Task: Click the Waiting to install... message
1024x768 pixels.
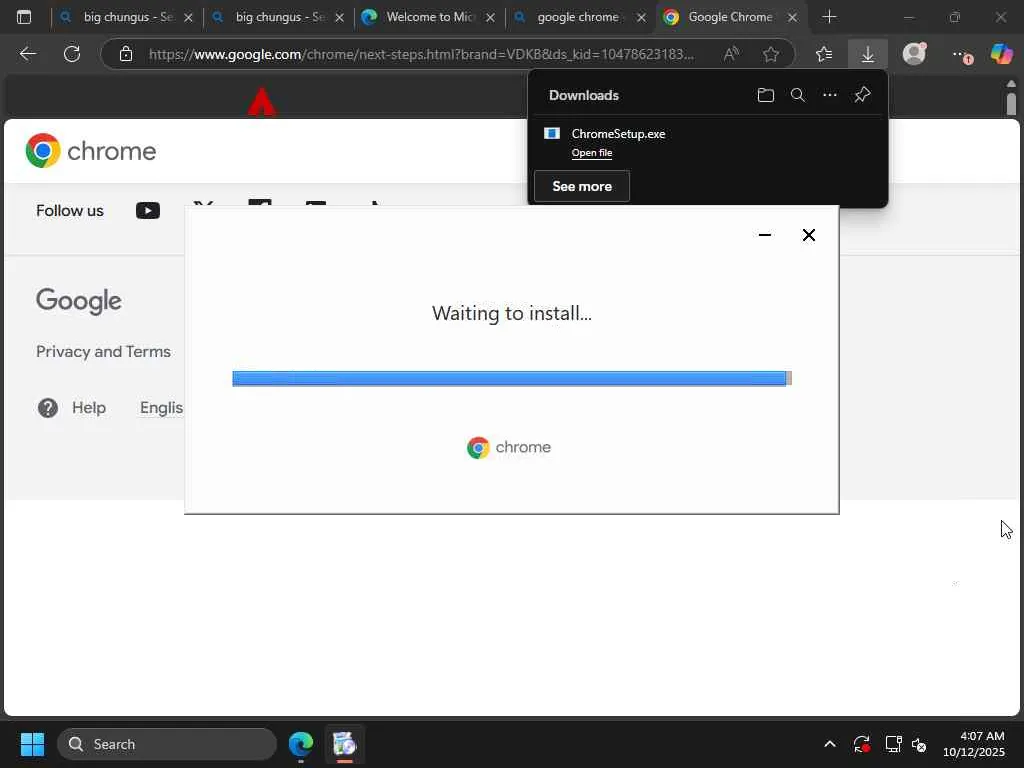Action: (512, 313)
